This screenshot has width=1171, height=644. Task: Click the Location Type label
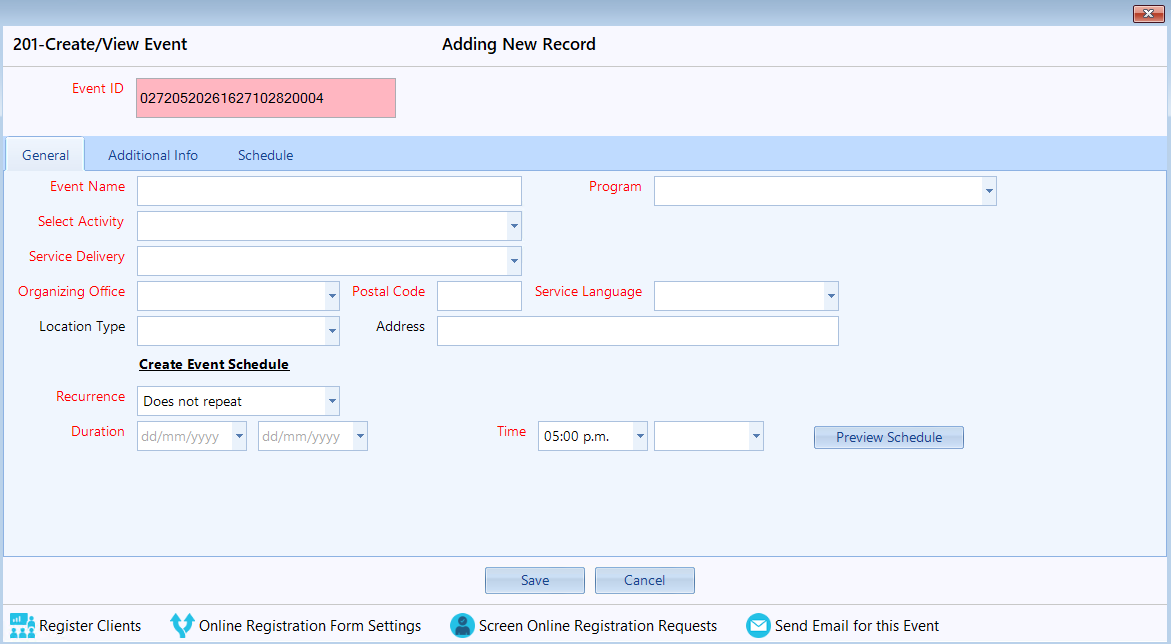coord(82,326)
